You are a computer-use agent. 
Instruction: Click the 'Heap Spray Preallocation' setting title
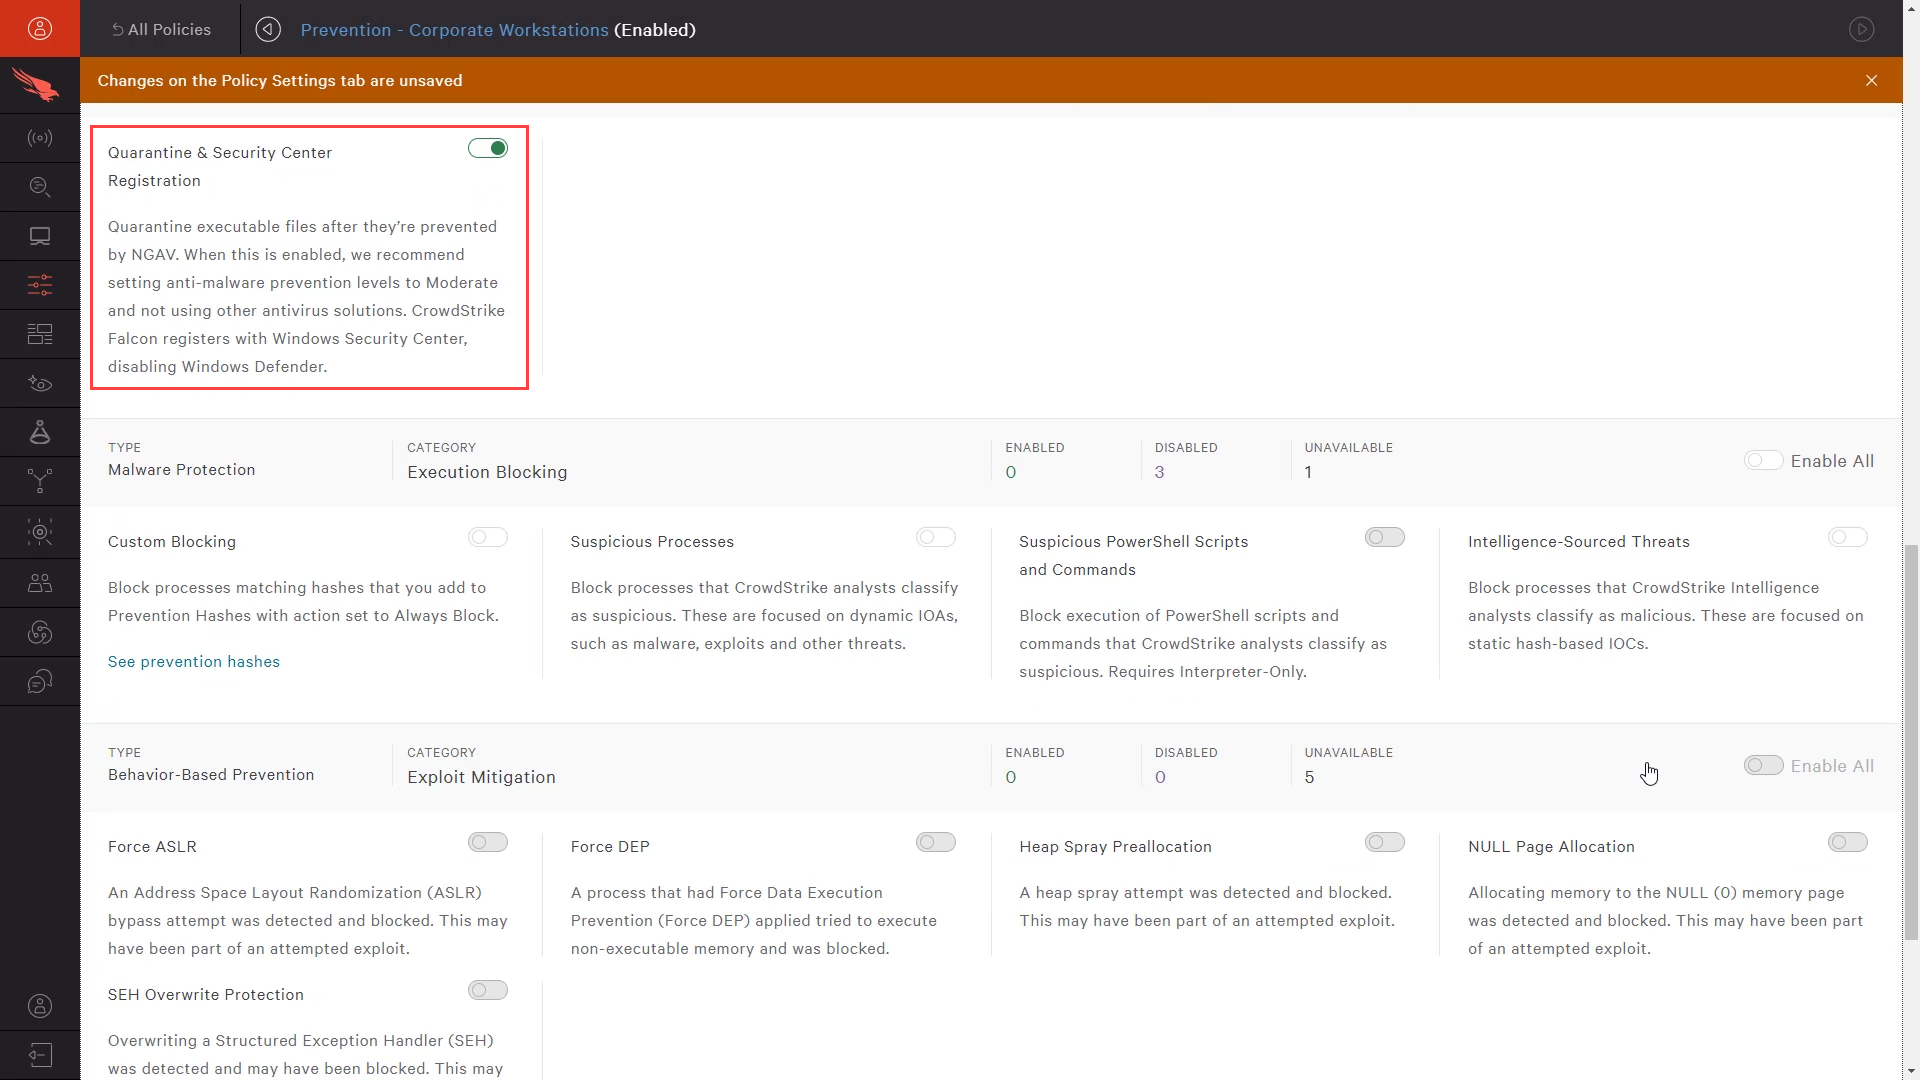1115,846
